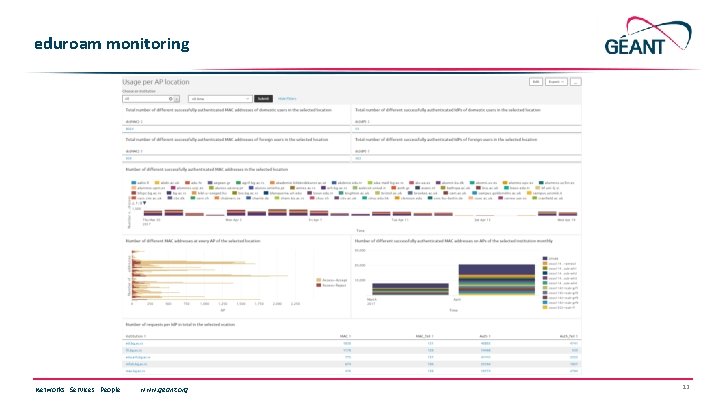
Task: Click the March bar in the monthly chart
Action: tap(410, 289)
